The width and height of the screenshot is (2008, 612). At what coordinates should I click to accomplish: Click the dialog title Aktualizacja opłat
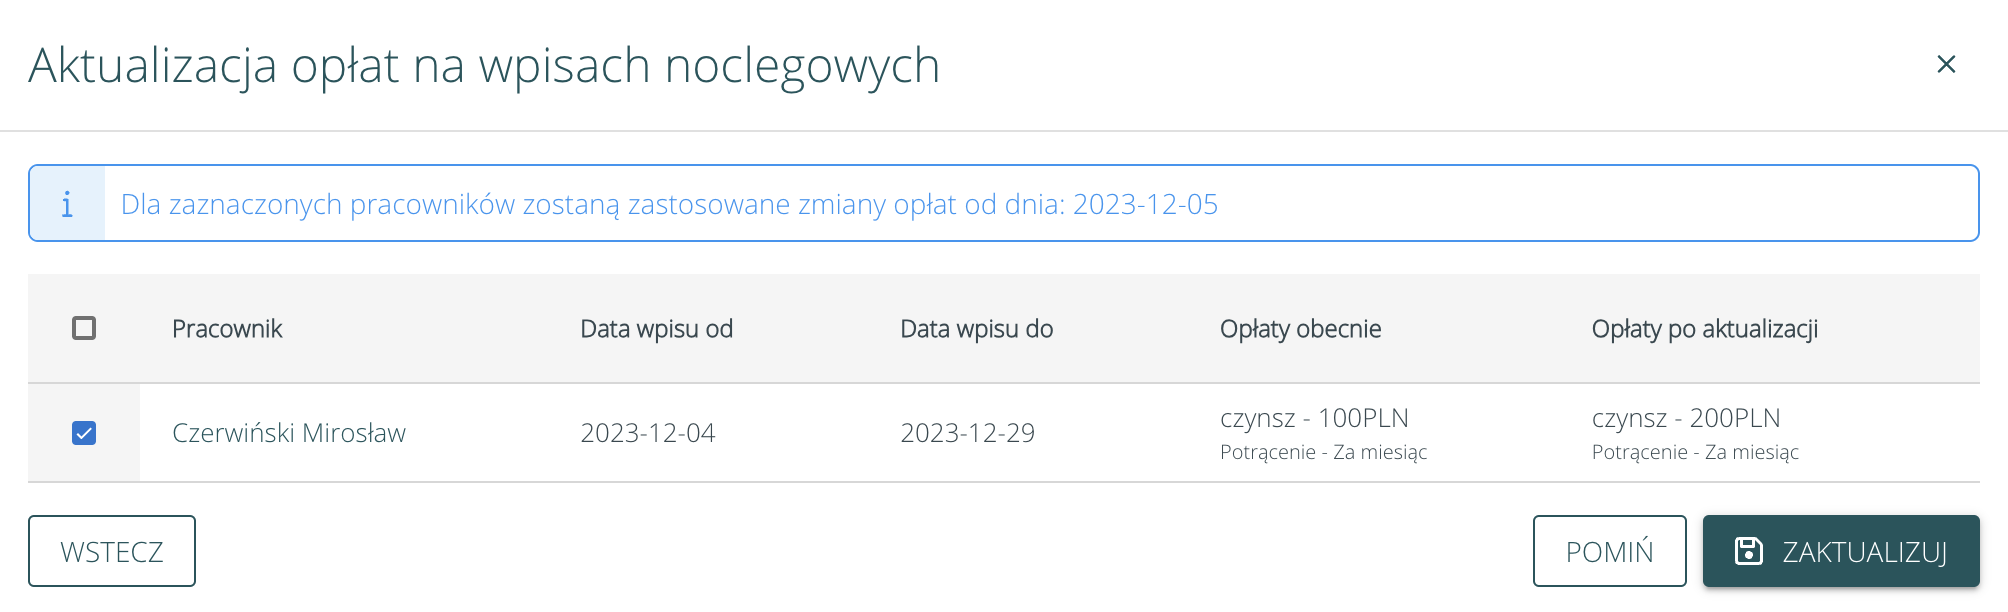tap(484, 66)
